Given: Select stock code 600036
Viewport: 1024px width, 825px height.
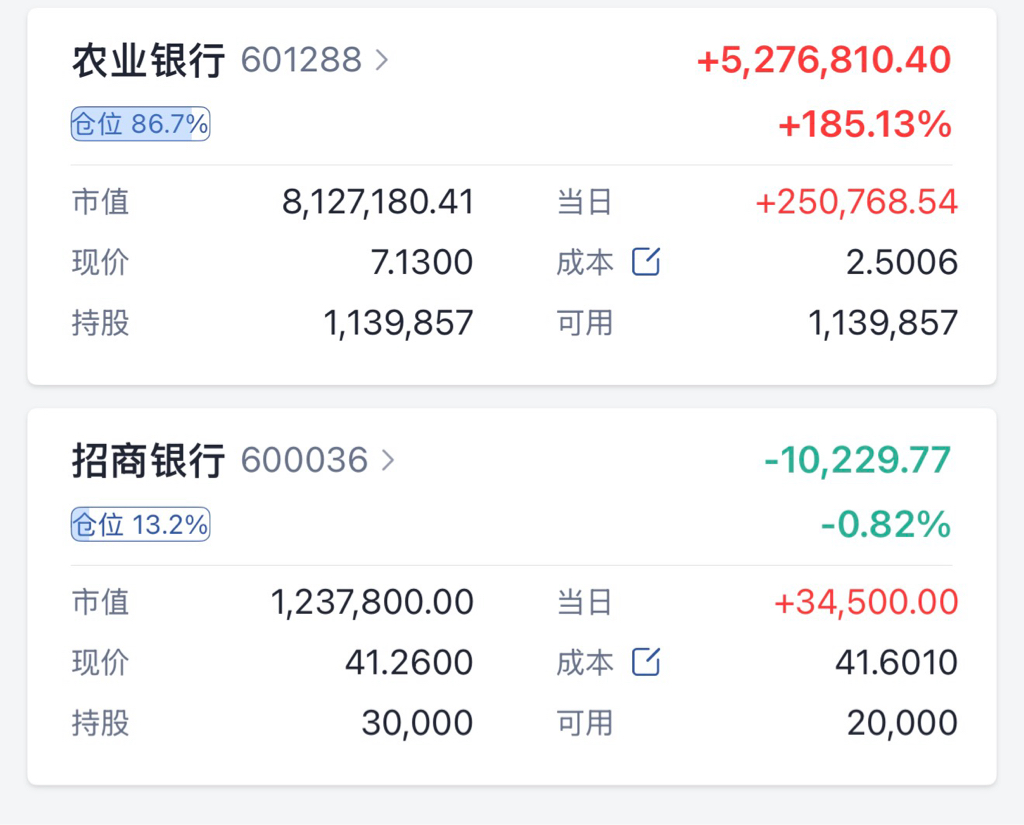Looking at the screenshot, I should 304,460.
